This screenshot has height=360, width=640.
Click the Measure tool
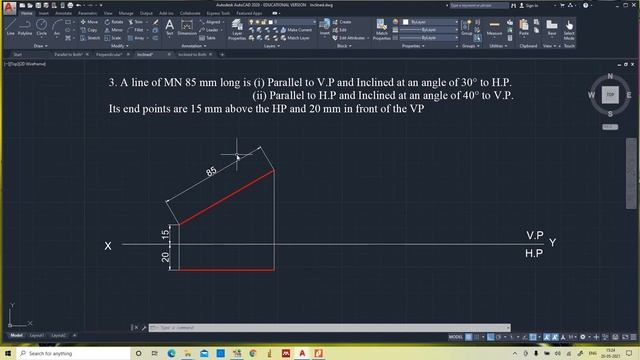tap(494, 28)
